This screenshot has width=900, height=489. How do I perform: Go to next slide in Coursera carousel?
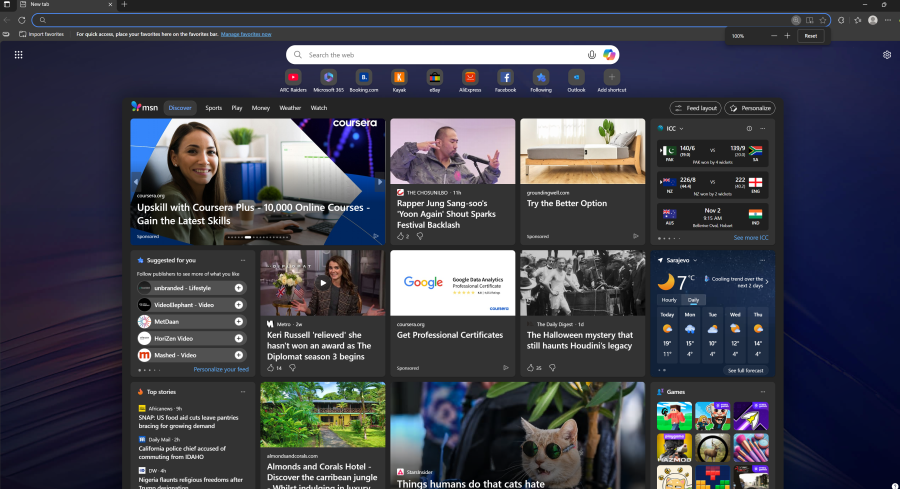(379, 182)
